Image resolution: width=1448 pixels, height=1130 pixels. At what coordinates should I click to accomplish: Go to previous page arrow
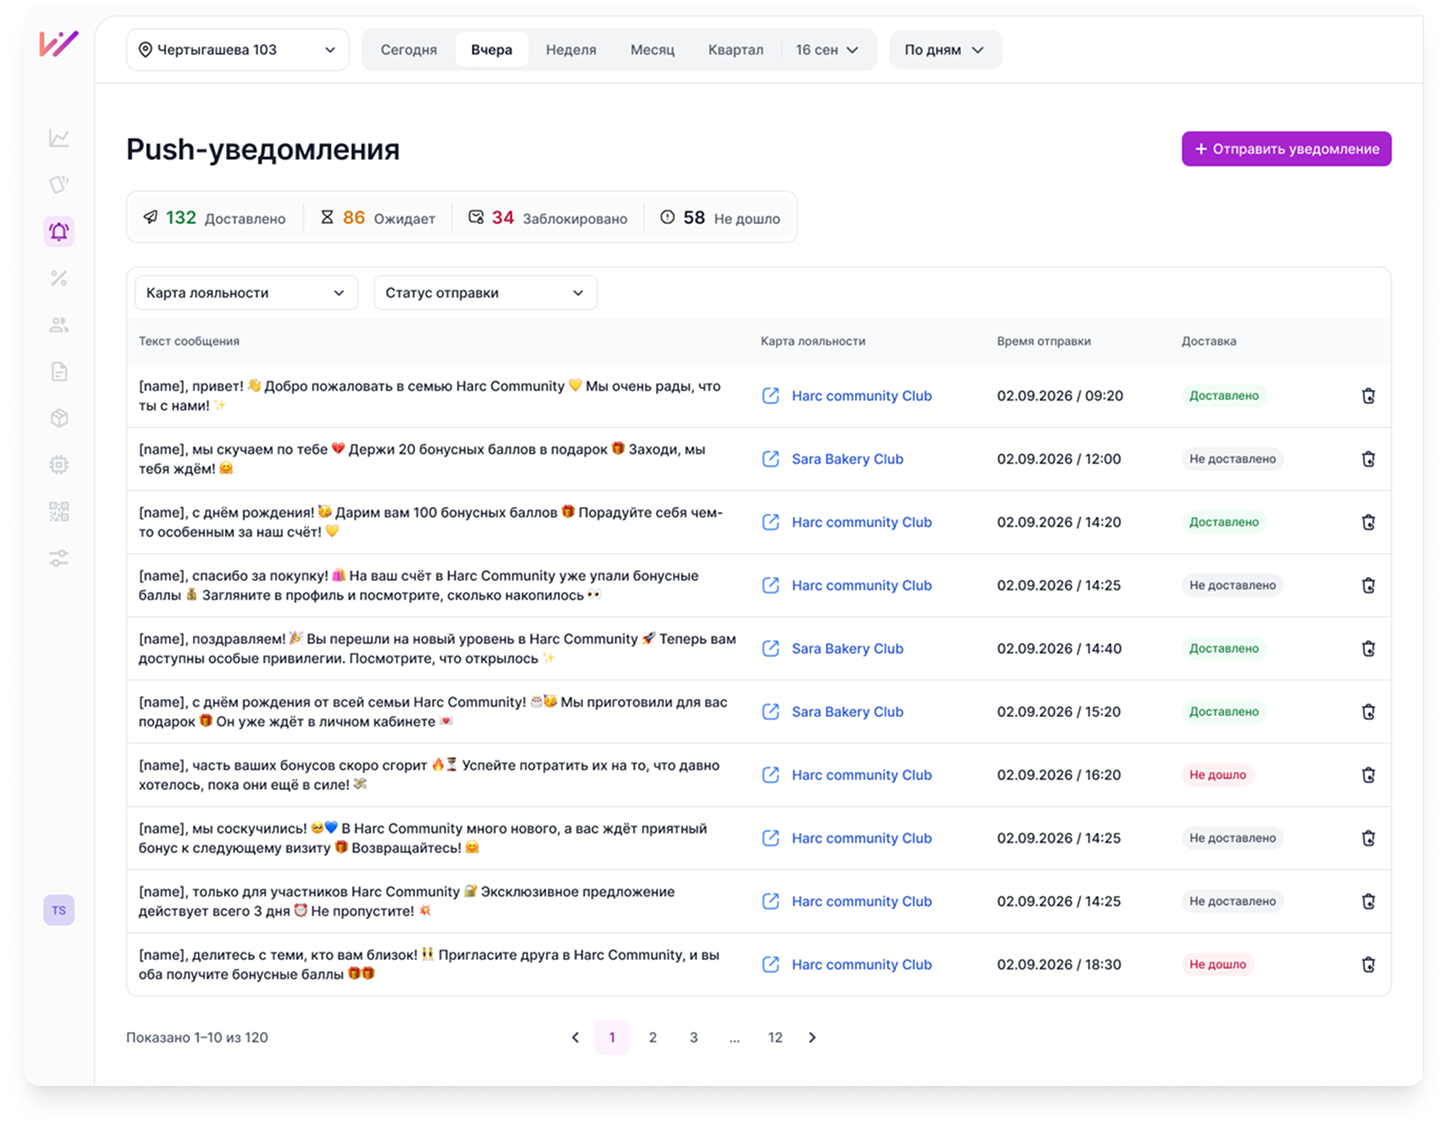pos(575,1038)
